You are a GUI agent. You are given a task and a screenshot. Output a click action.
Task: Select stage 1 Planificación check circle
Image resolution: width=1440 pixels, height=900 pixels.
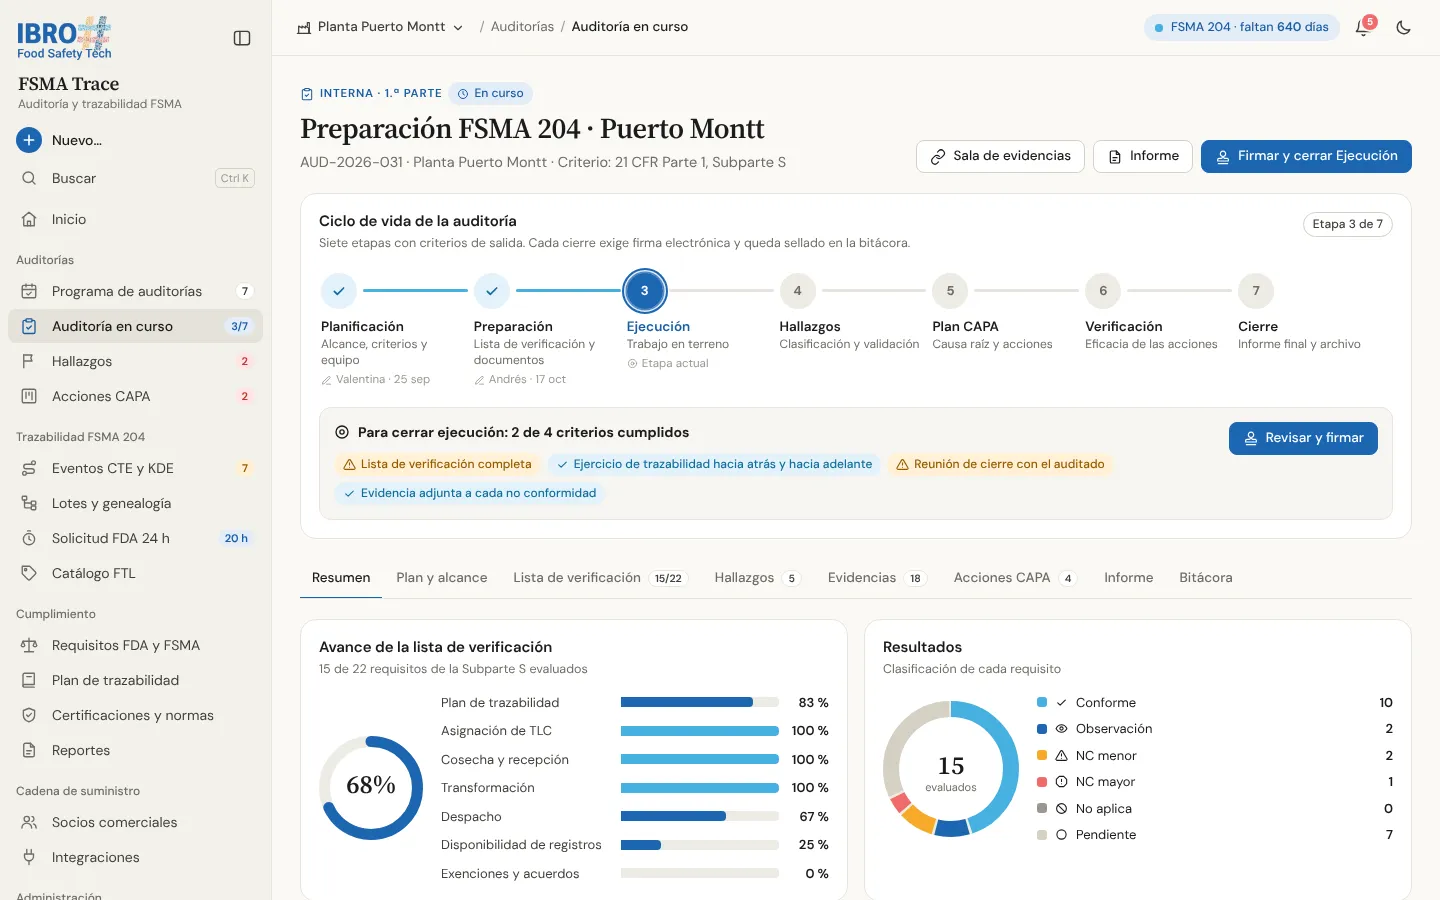339,291
